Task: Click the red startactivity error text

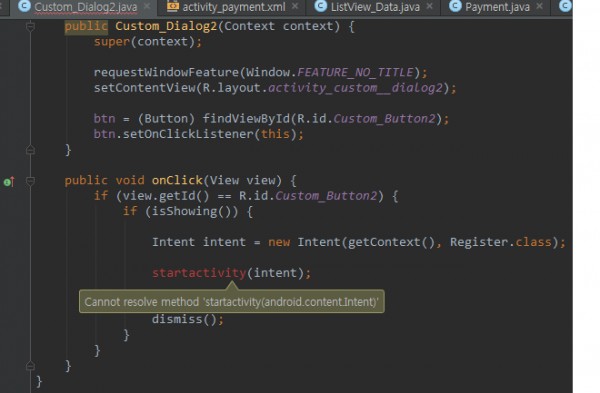Action: pyautogui.click(x=199, y=273)
